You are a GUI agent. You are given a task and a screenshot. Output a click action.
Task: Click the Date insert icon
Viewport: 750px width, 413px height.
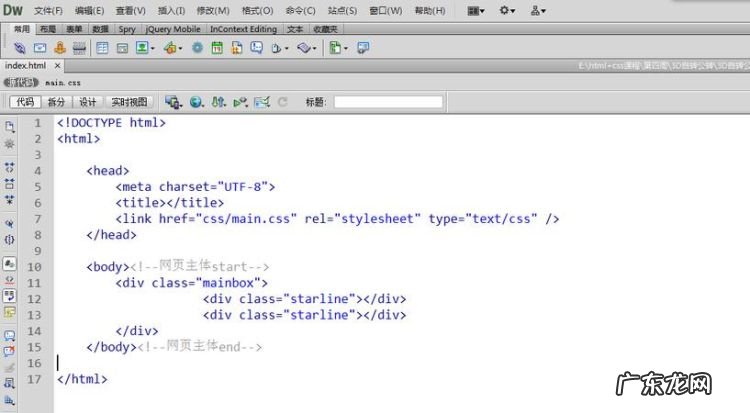215,47
